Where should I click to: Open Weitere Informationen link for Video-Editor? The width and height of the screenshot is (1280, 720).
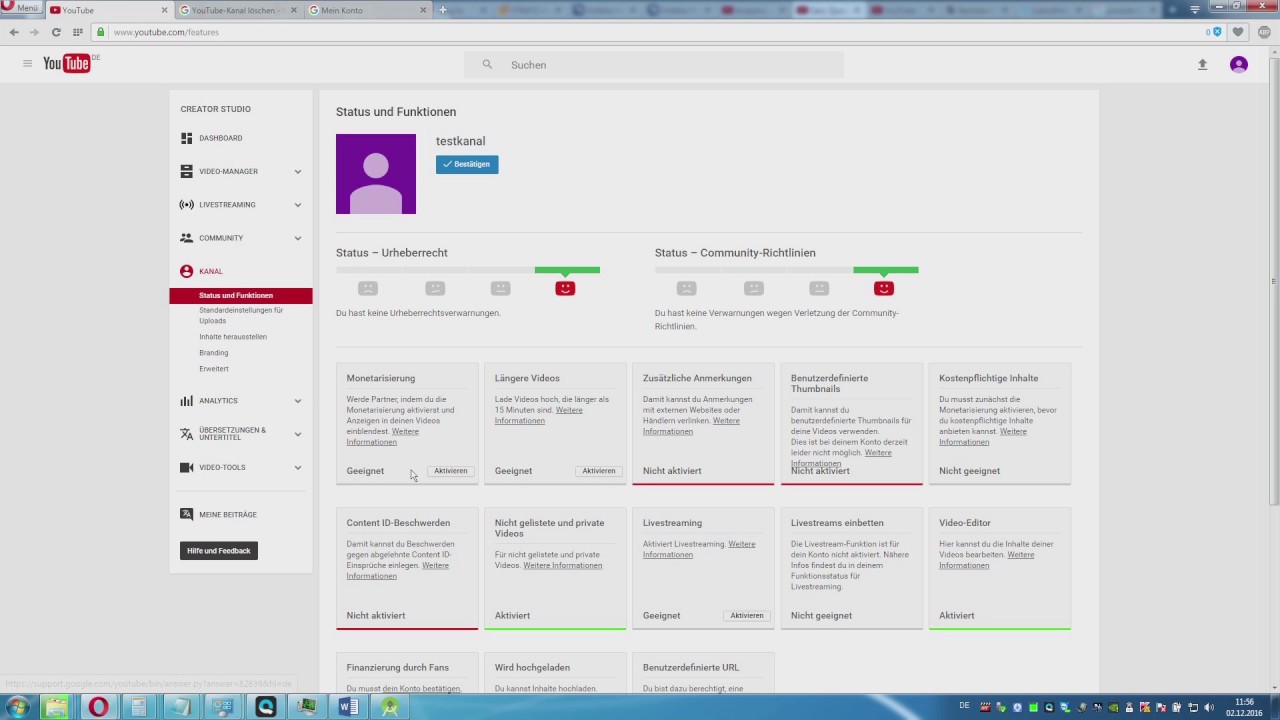pos(986,560)
